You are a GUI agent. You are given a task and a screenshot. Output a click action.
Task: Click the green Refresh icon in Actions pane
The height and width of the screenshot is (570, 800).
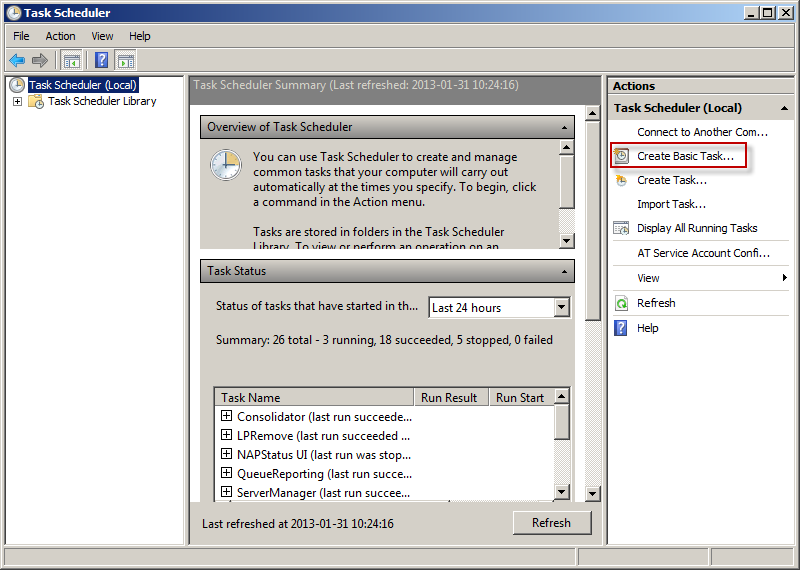point(621,304)
